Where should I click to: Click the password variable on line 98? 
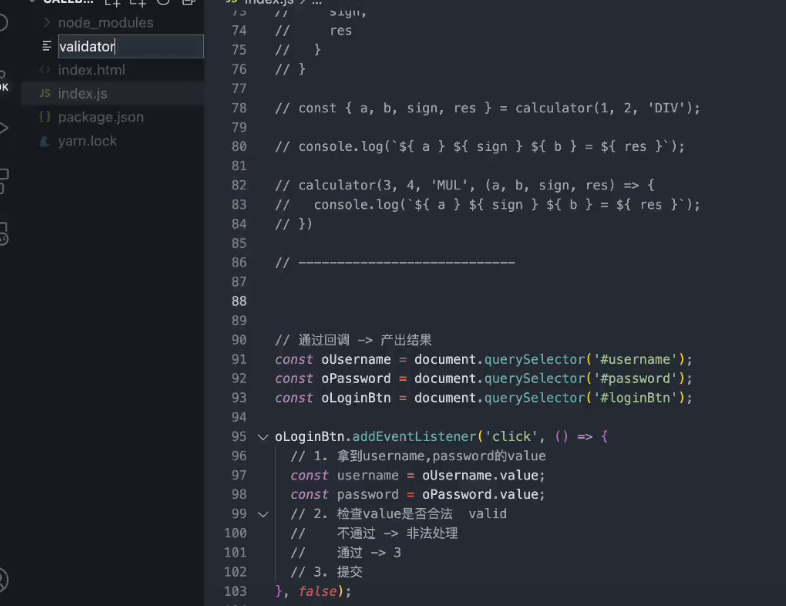367,495
